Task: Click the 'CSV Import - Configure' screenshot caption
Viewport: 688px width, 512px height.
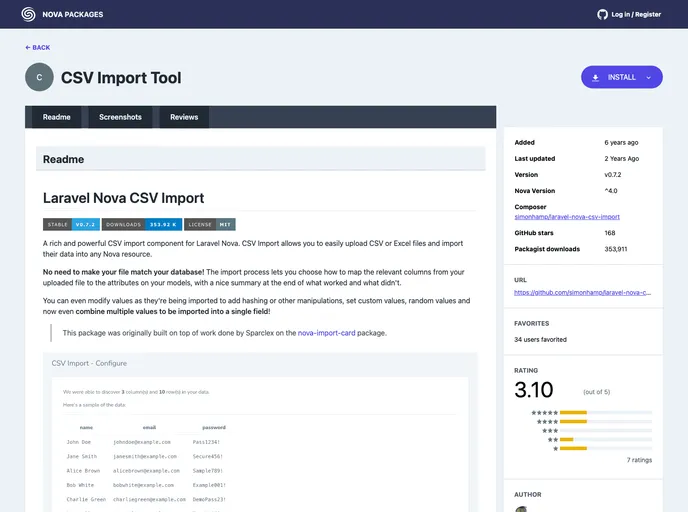Action: [x=89, y=363]
